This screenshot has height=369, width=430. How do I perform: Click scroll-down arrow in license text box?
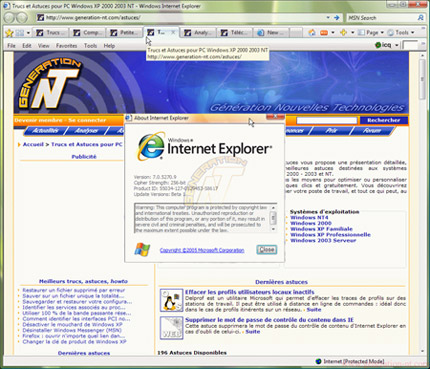pos(273,229)
